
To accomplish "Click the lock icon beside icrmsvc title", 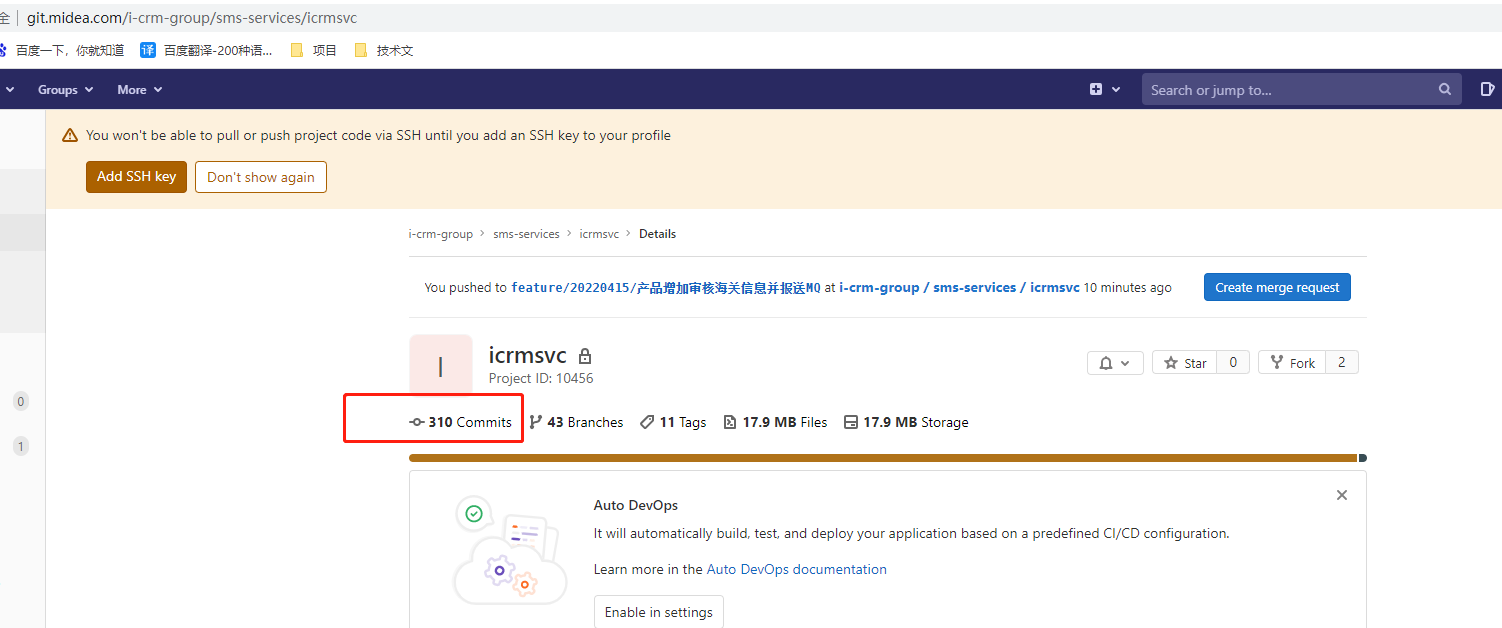I will (x=585, y=356).
